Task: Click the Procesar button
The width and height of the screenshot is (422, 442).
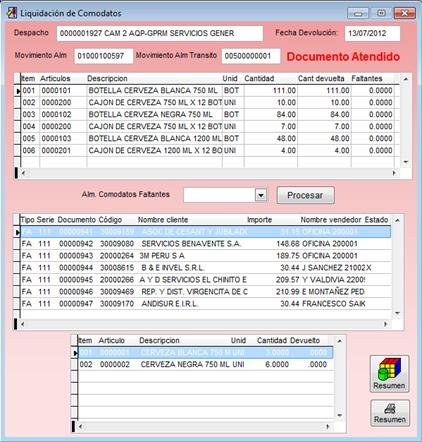Action: (x=305, y=195)
